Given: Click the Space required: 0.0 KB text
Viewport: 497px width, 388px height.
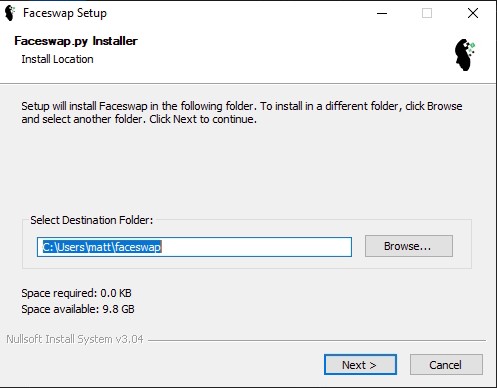Looking at the screenshot, I should [76, 293].
